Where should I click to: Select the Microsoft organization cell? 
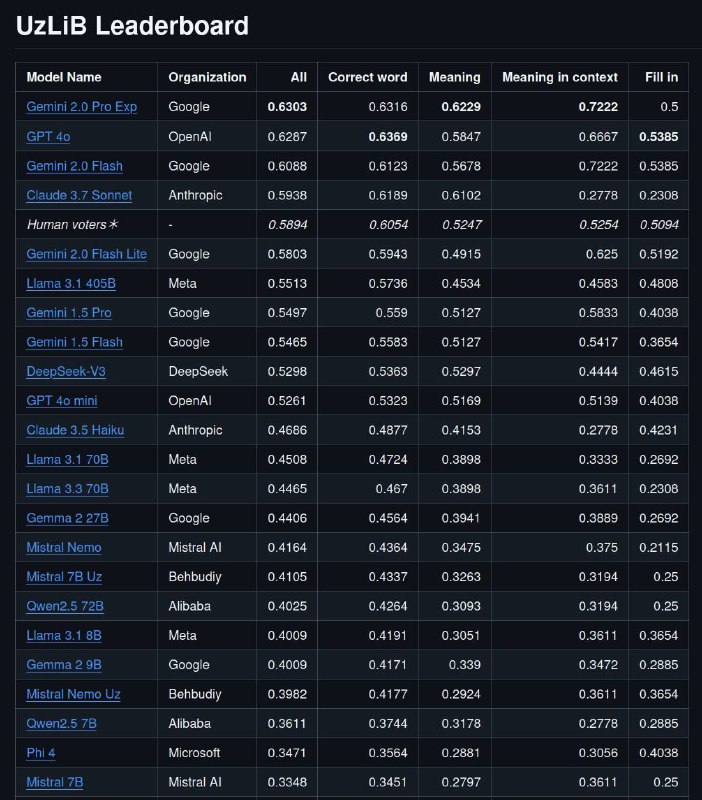(x=194, y=753)
